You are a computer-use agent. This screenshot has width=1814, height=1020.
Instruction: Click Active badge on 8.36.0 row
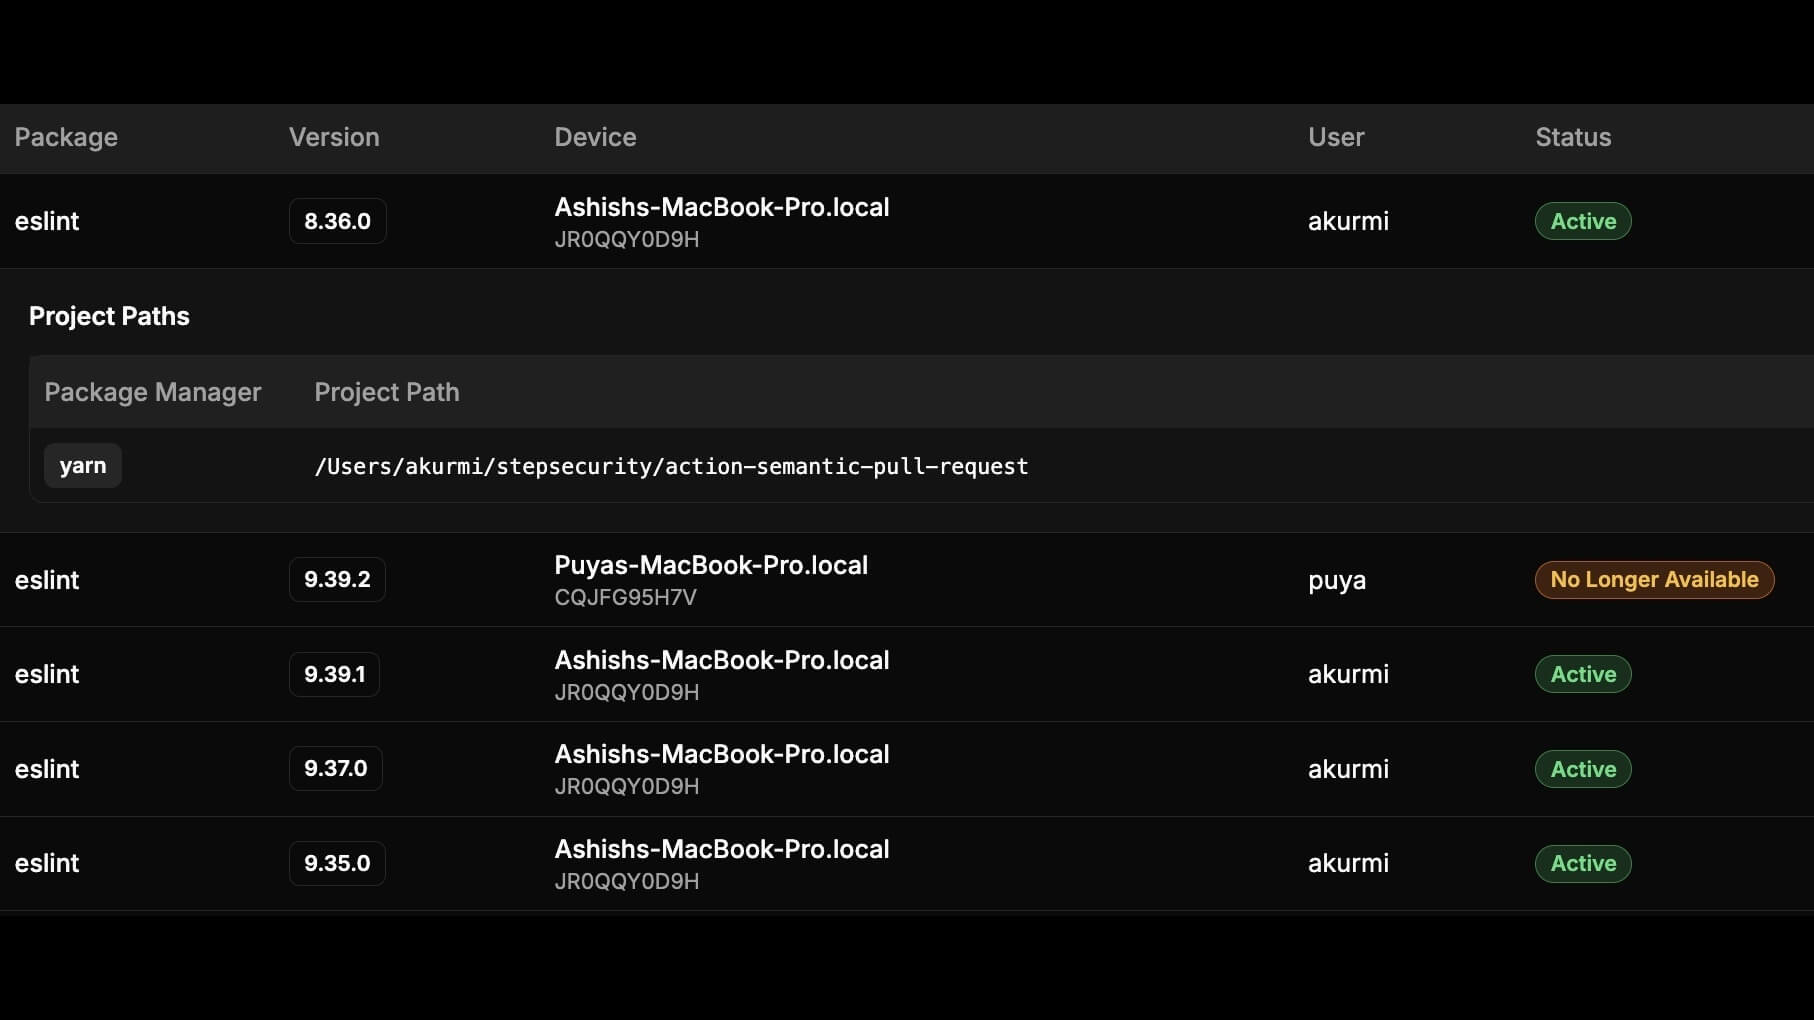pos(1583,221)
